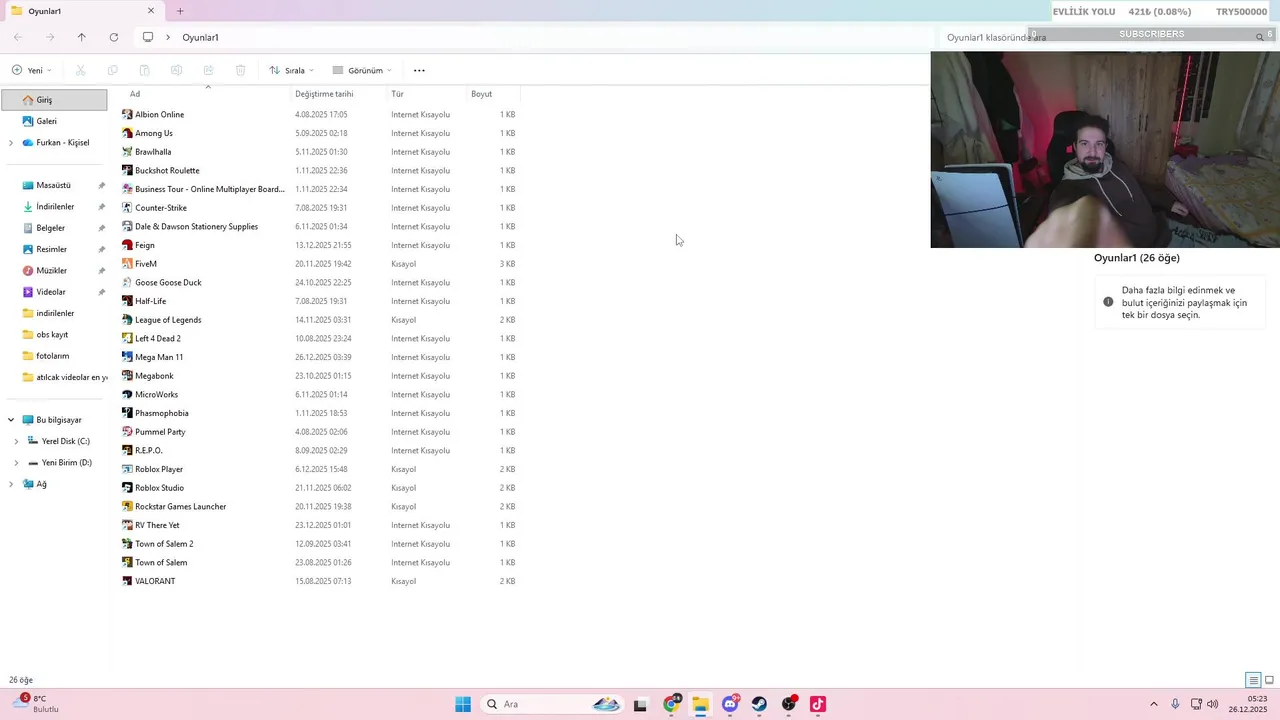This screenshot has height=720, width=1280.
Task: Select the Roblox Studio shortcut icon
Action: coord(127,488)
